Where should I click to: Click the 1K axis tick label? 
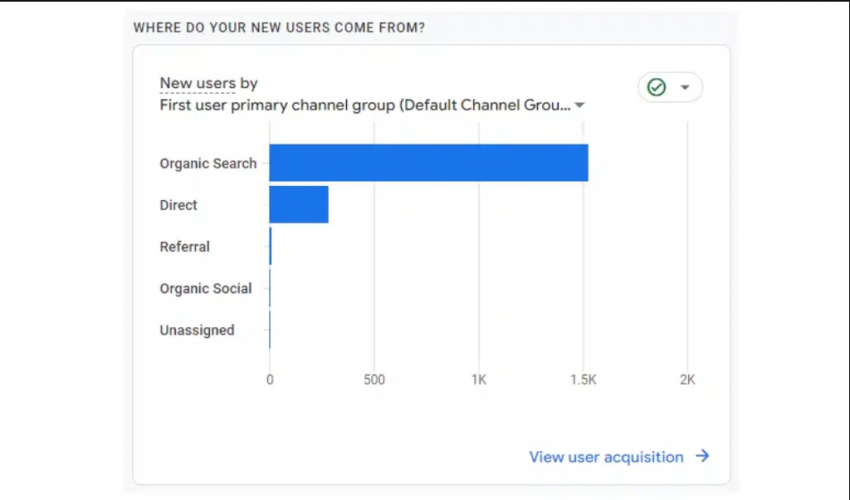[478, 380]
